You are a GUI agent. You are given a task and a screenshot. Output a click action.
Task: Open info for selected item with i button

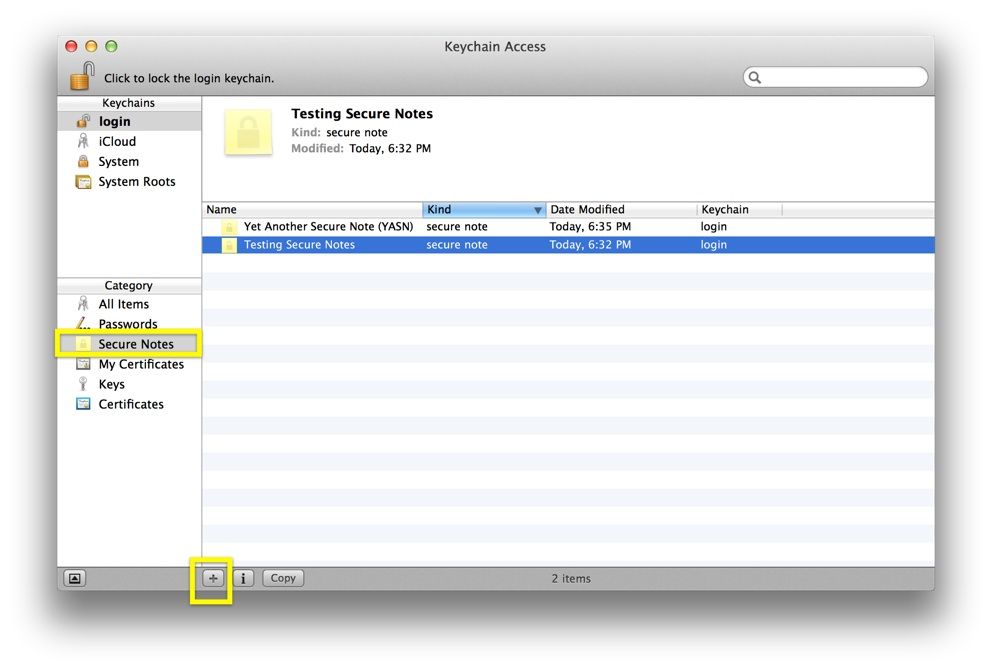tap(243, 578)
